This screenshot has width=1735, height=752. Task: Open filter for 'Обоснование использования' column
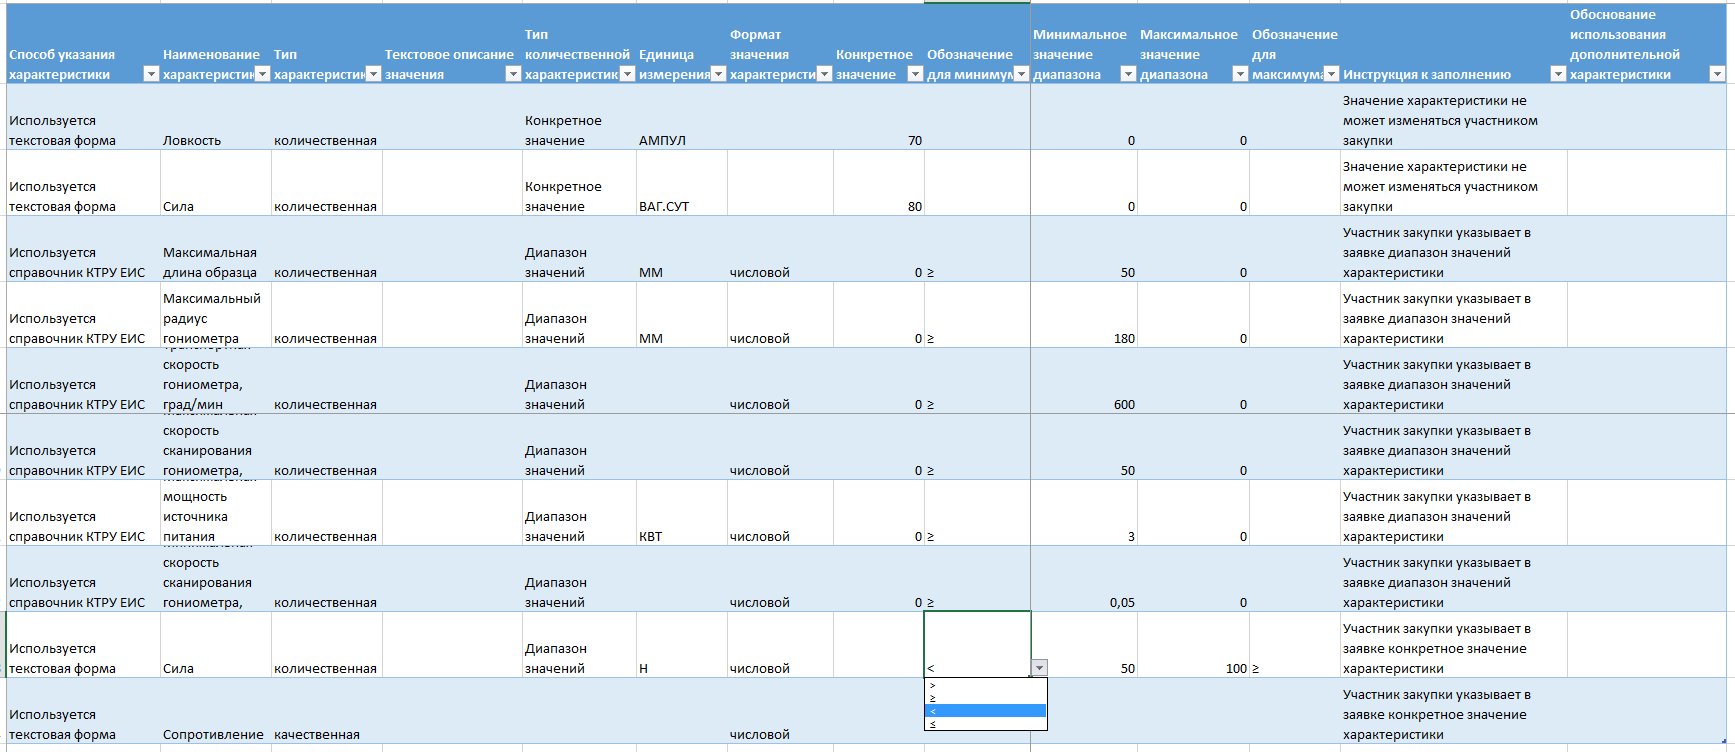click(x=1717, y=74)
